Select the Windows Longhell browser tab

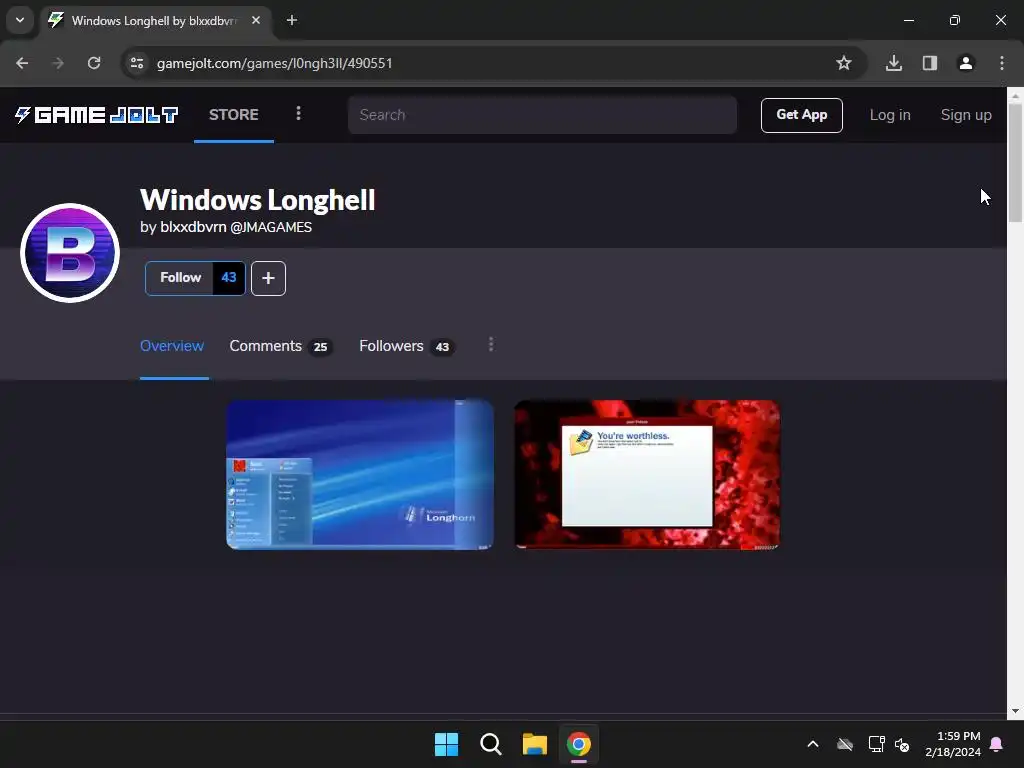[x=155, y=21]
